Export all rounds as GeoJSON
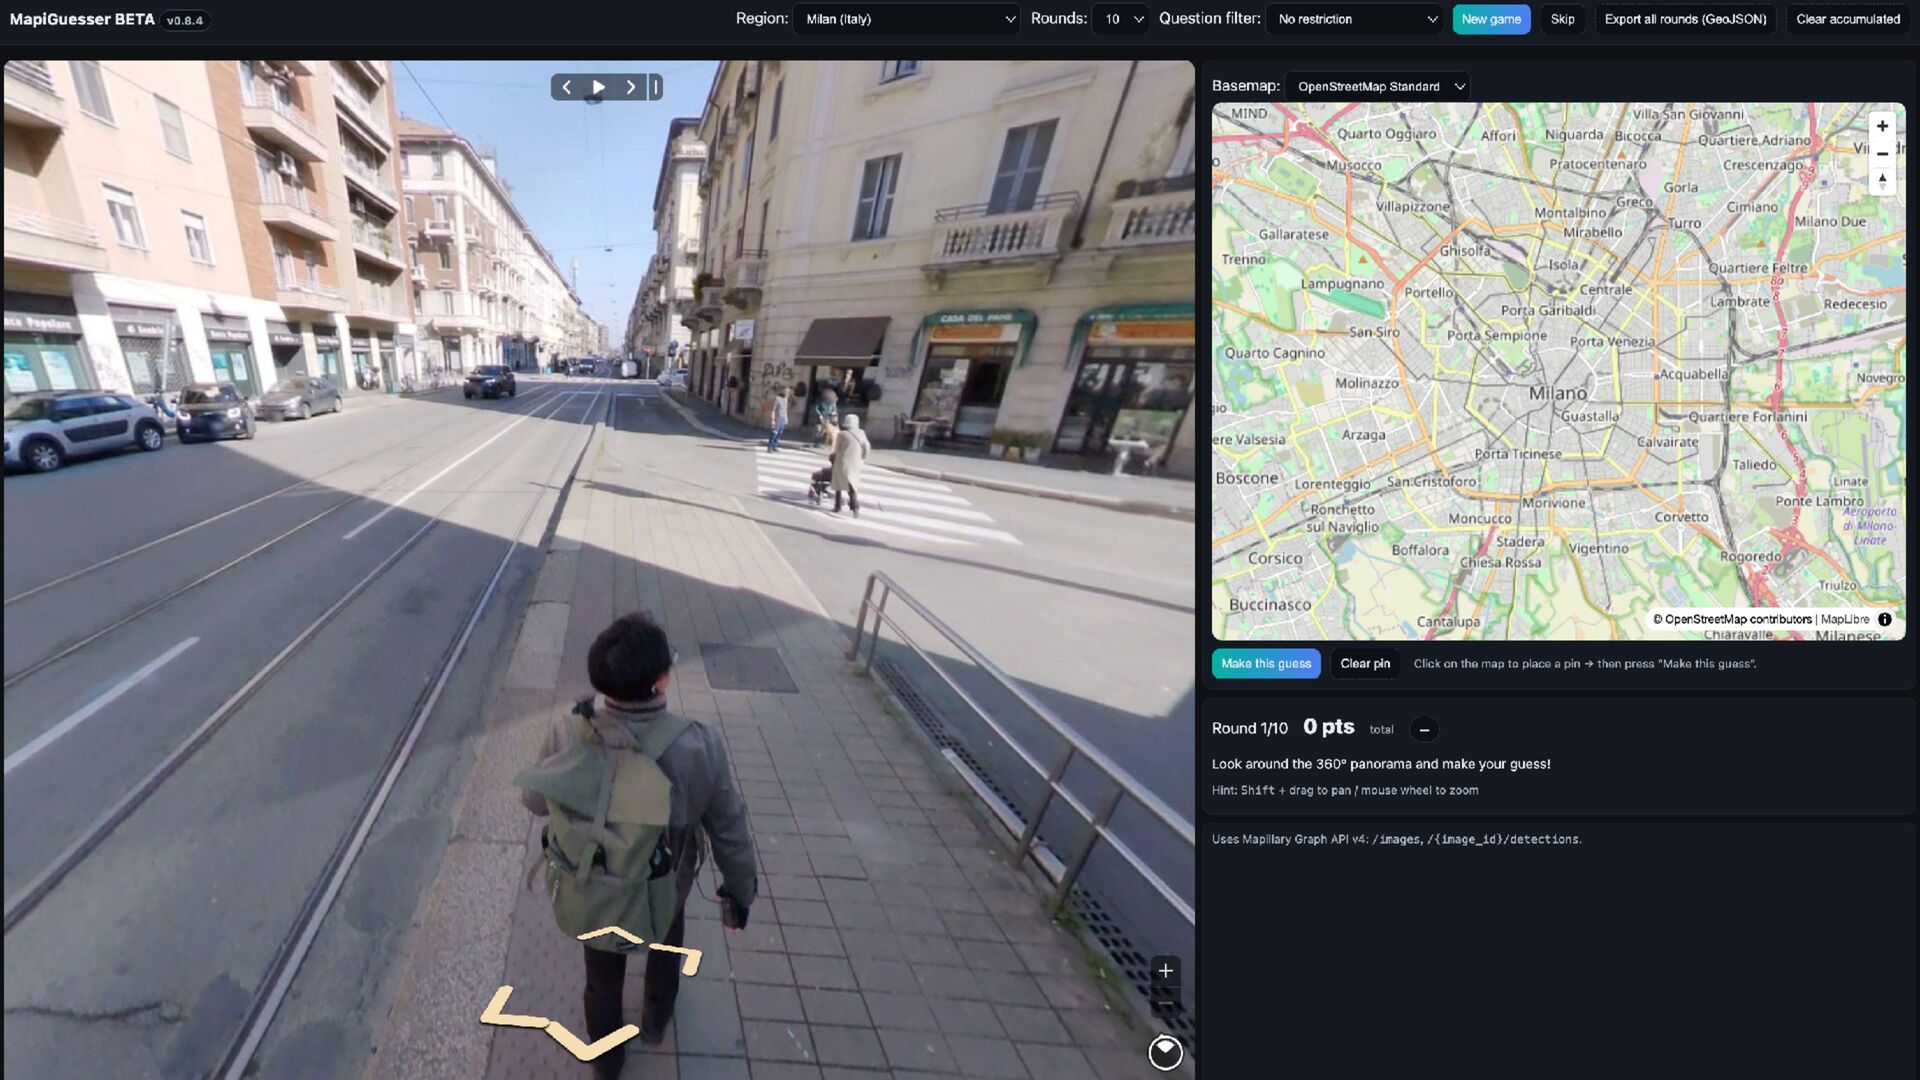 (1685, 19)
